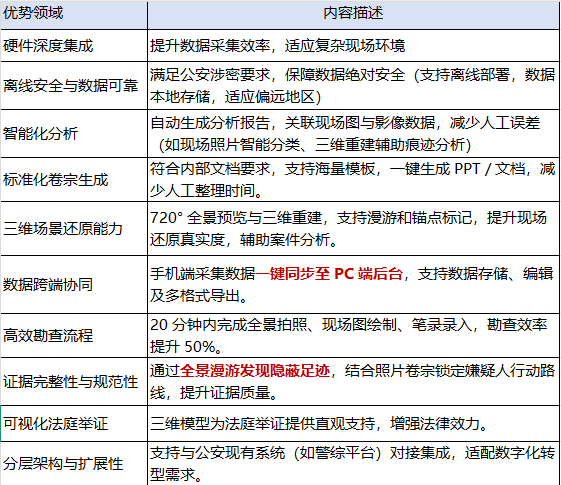The height and width of the screenshot is (485, 561).
Task: Click the cell 硬件深度集成
Action: tap(74, 45)
